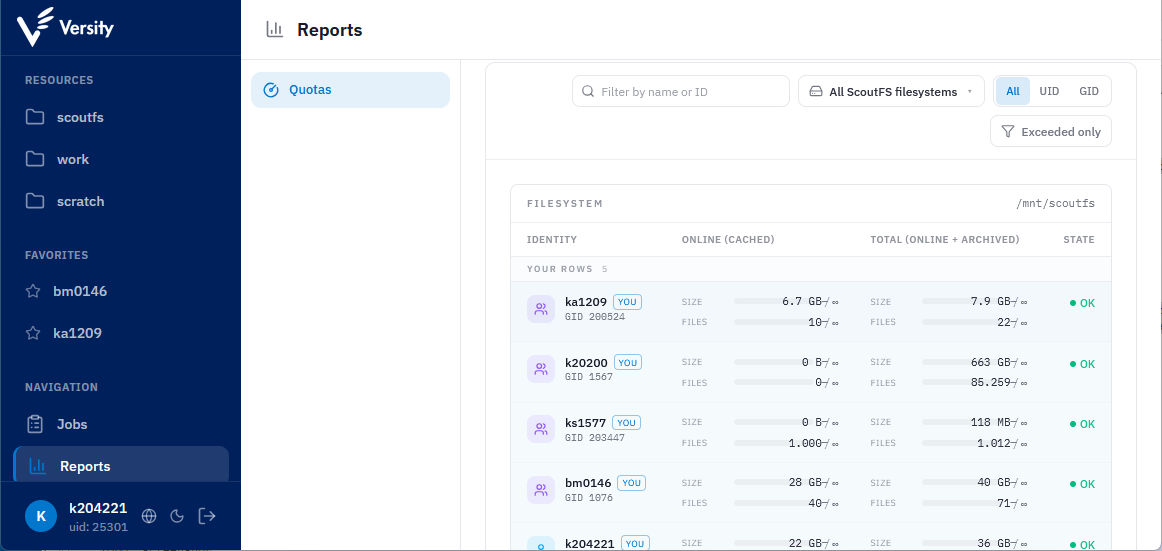Screen dimensions: 1162x551
Task: Click the STATE column header
Action: coord(1078,239)
